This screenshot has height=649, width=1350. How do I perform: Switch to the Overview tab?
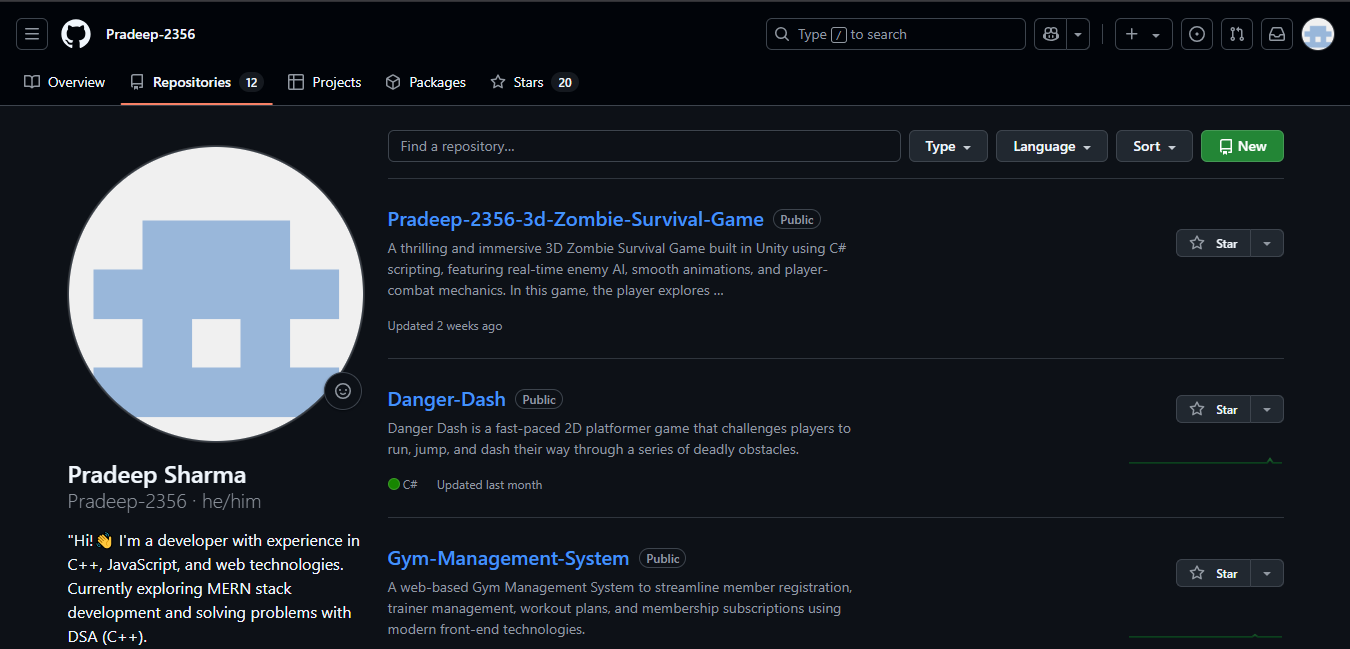(65, 82)
